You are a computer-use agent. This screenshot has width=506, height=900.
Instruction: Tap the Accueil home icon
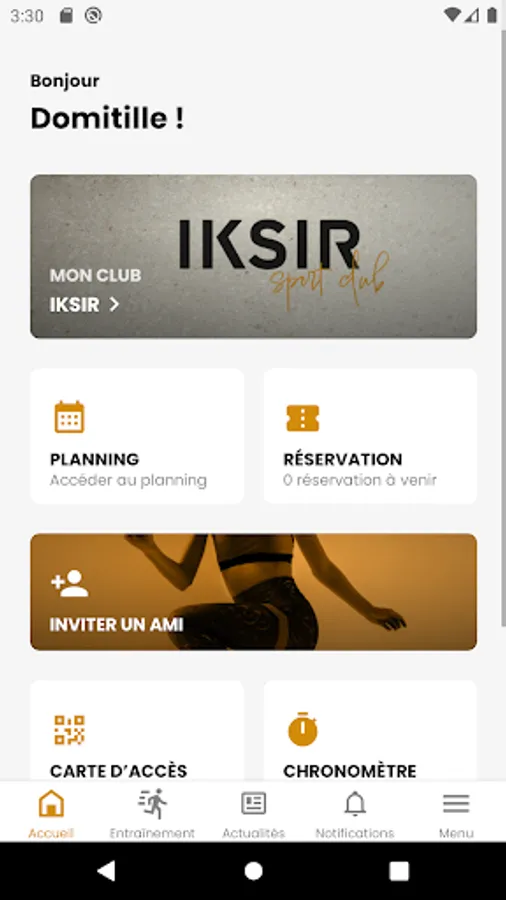tap(51, 803)
